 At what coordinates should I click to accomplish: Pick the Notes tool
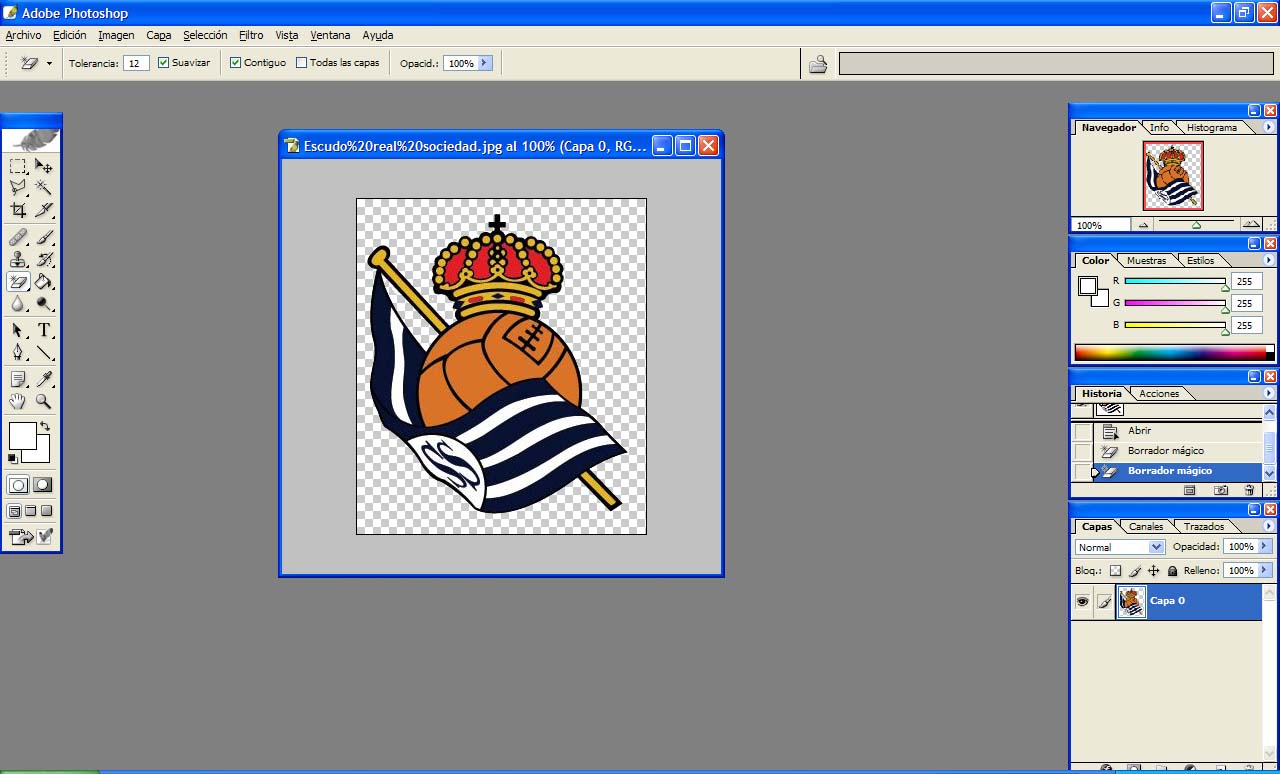click(18, 379)
